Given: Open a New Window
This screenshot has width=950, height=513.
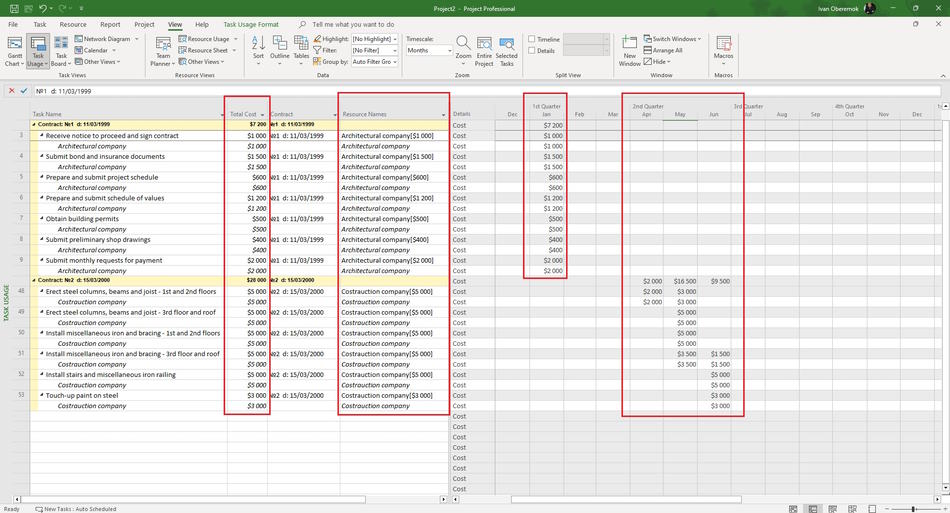Looking at the screenshot, I should point(629,51).
